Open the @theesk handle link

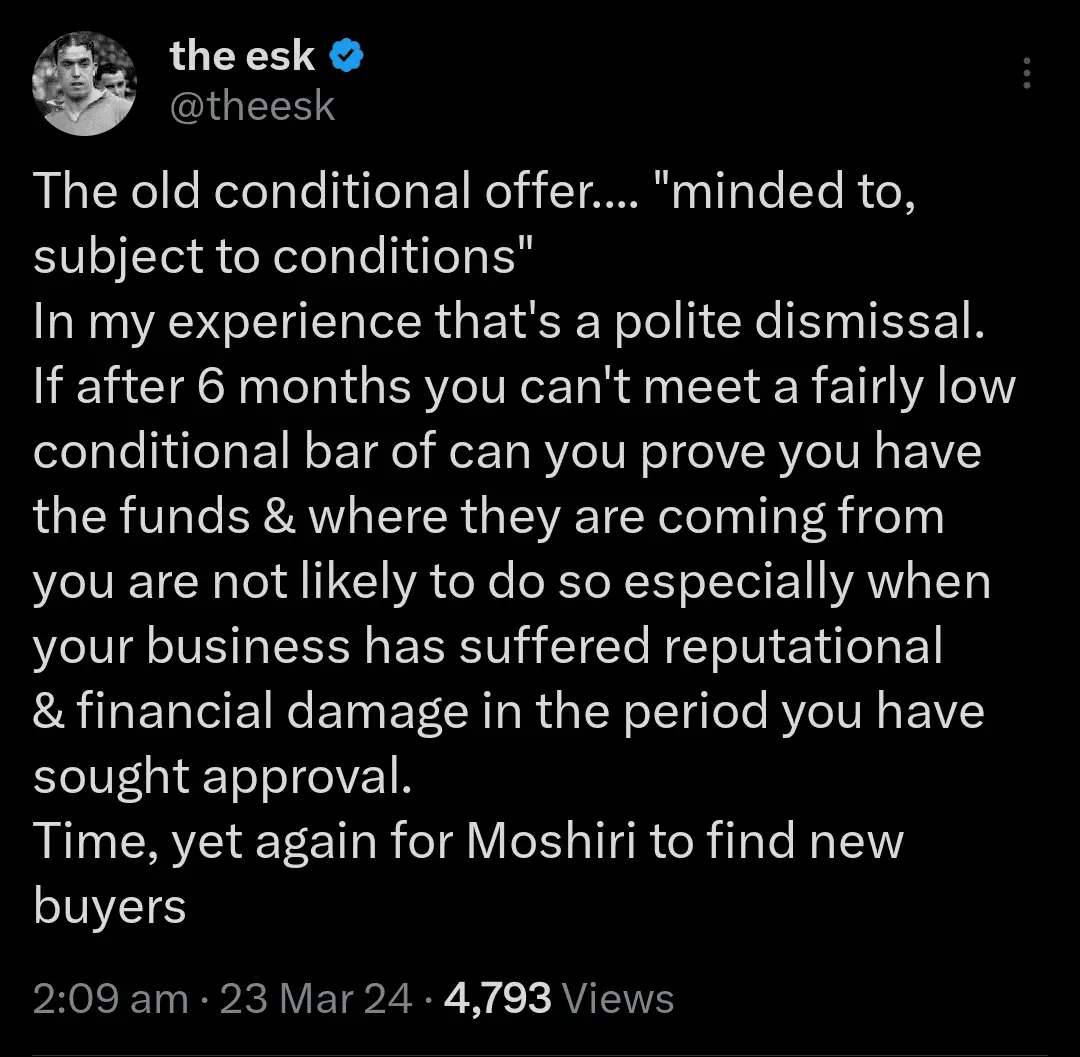[253, 105]
